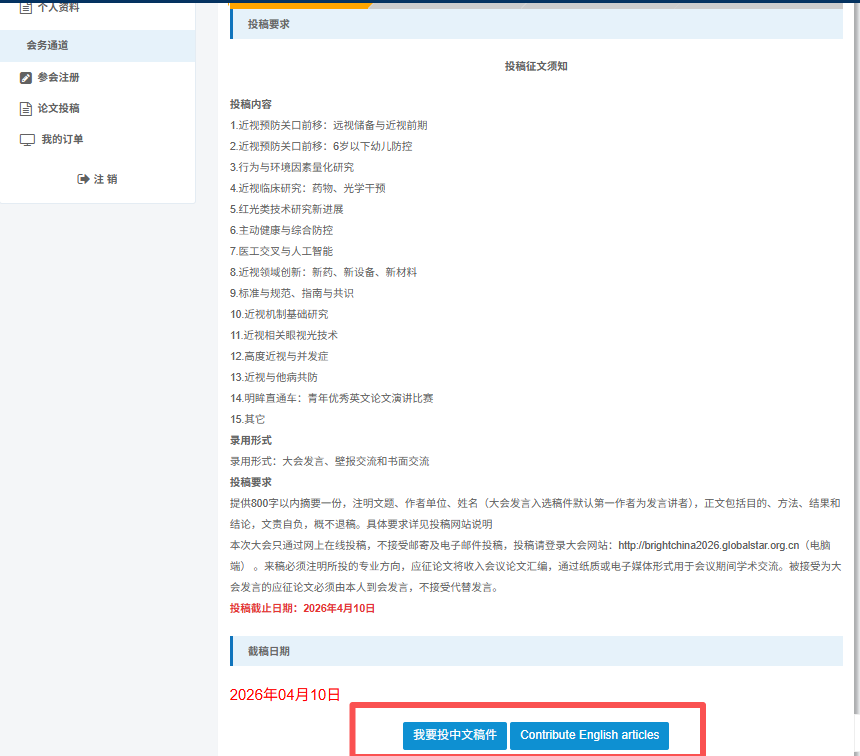860x756 pixels.
Task: Click the logout arrow icon beside 注销
Action: [82, 178]
